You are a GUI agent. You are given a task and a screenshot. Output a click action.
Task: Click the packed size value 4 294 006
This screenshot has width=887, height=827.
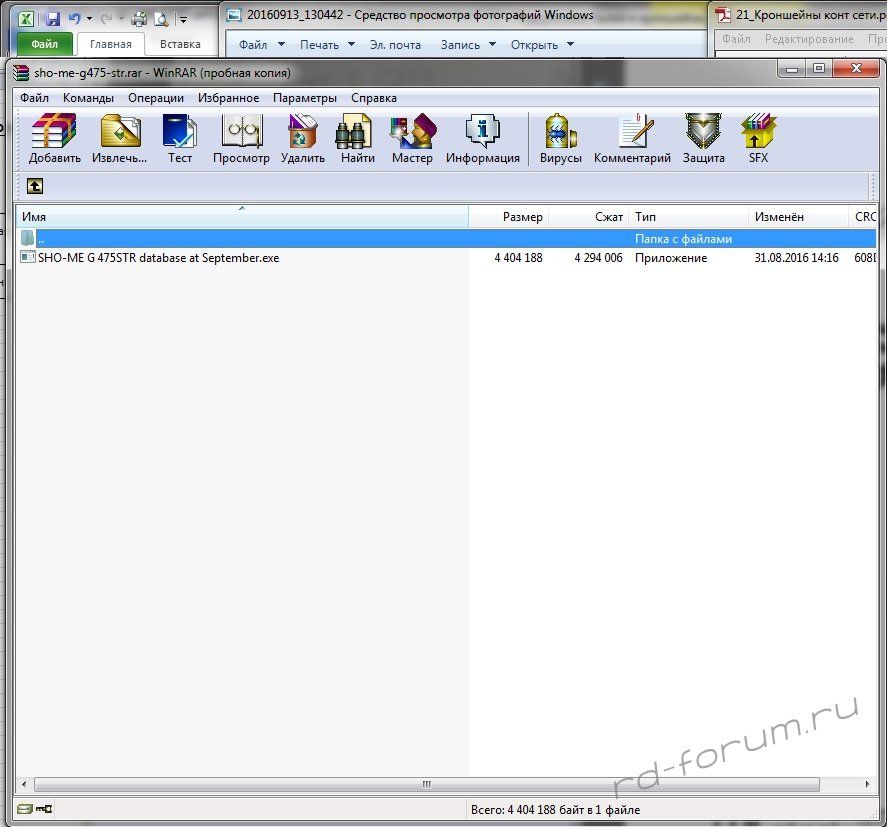598,258
